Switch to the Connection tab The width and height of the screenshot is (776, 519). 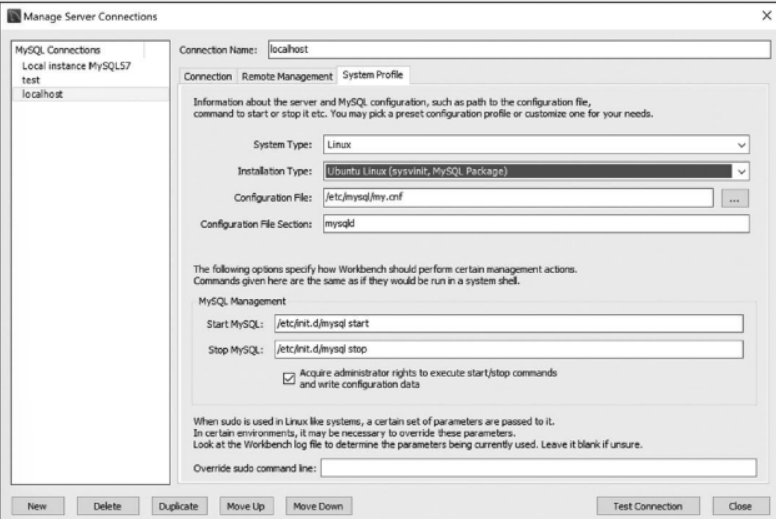(x=207, y=77)
